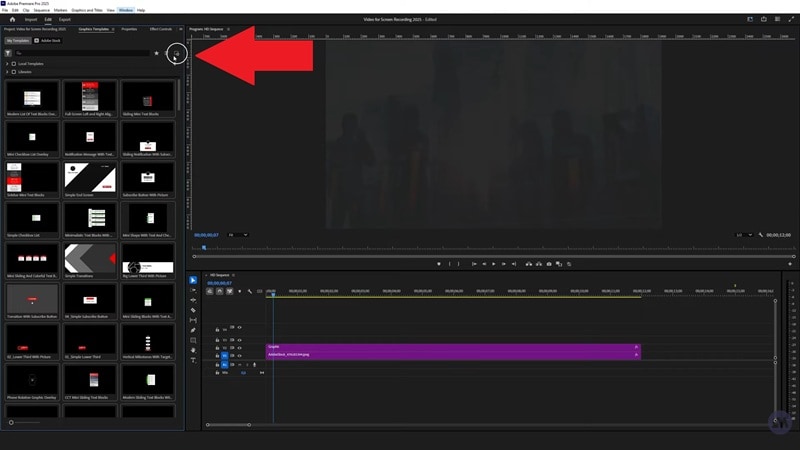Select the Ripple Edit tool
This screenshot has height=450, width=800.
pyautogui.click(x=193, y=300)
